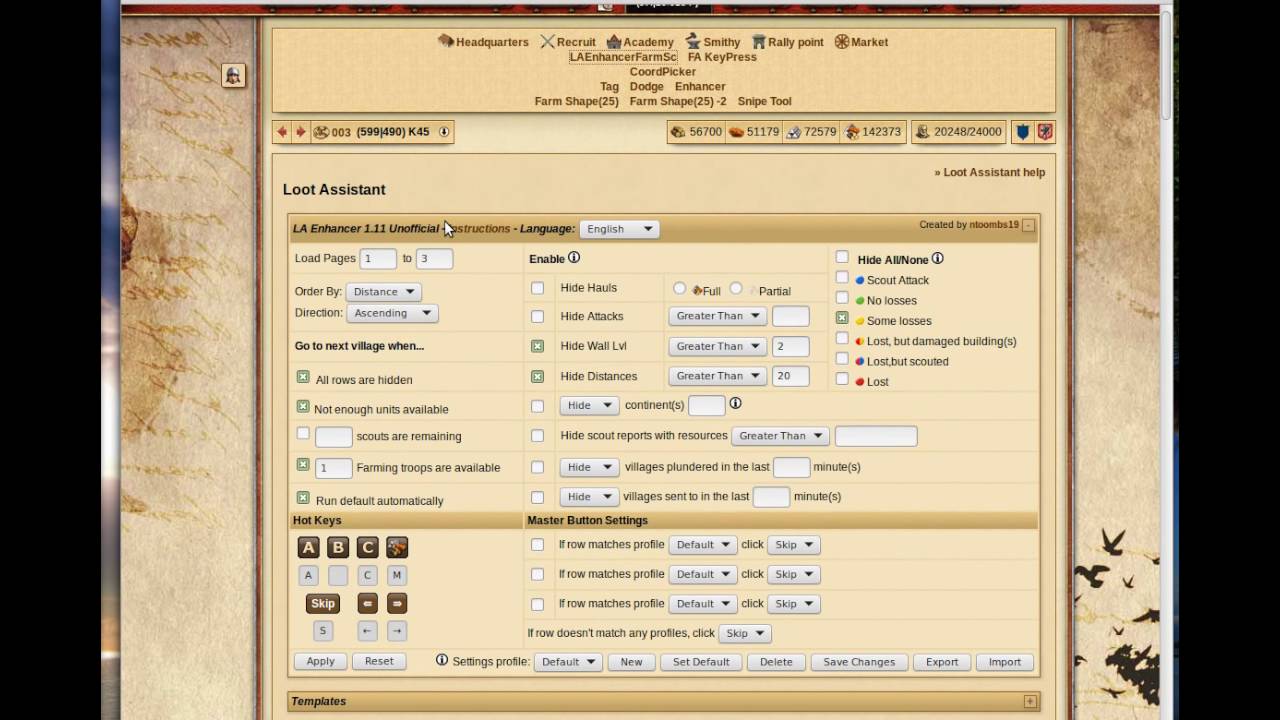Click the Hide Distances value field showing 20

tap(790, 376)
